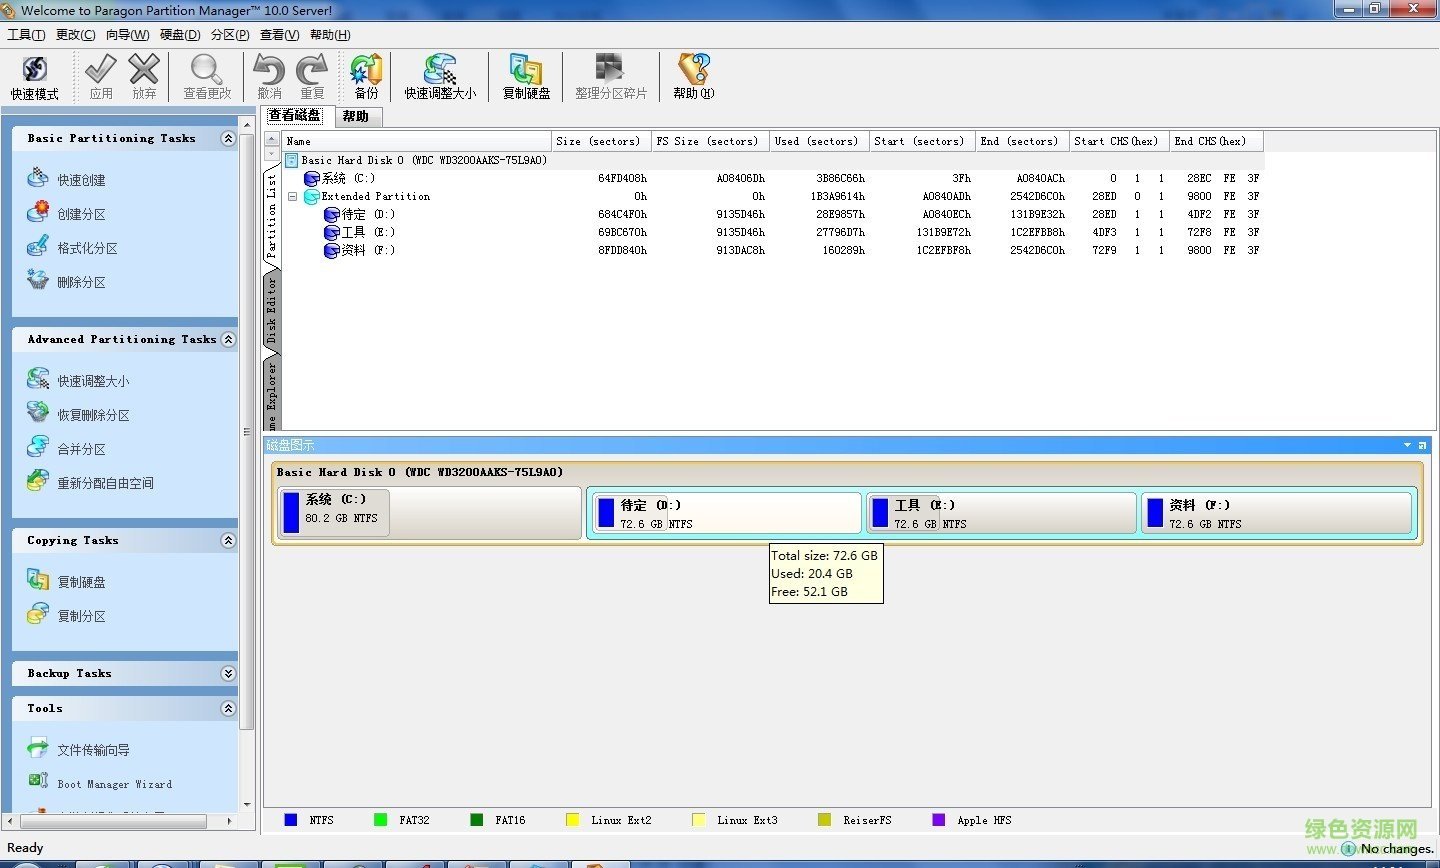
Task: Sort by the Size (sectors) column header
Action: click(x=598, y=141)
